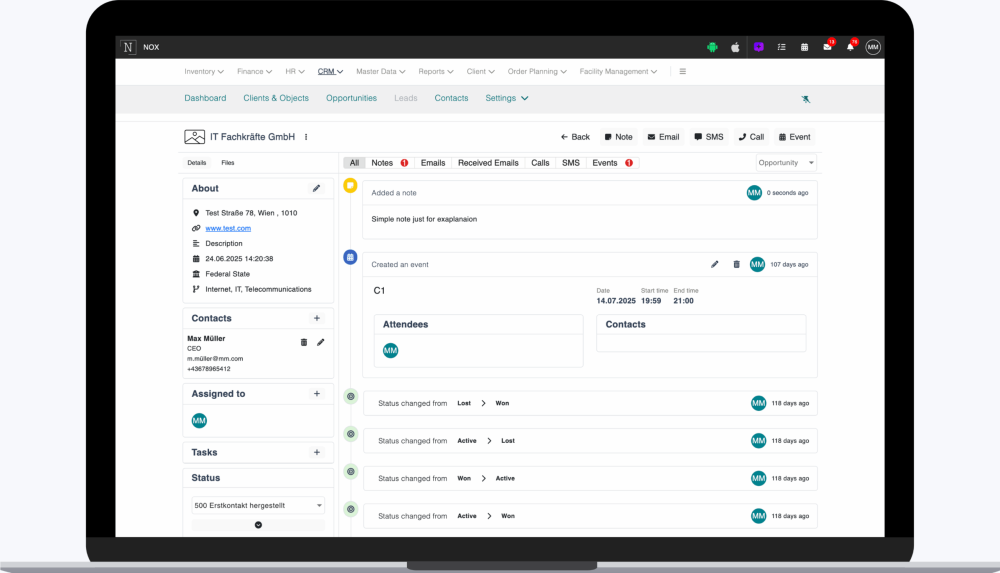The height and width of the screenshot is (573, 1000).
Task: Add a new contact with plus icon
Action: point(317,318)
